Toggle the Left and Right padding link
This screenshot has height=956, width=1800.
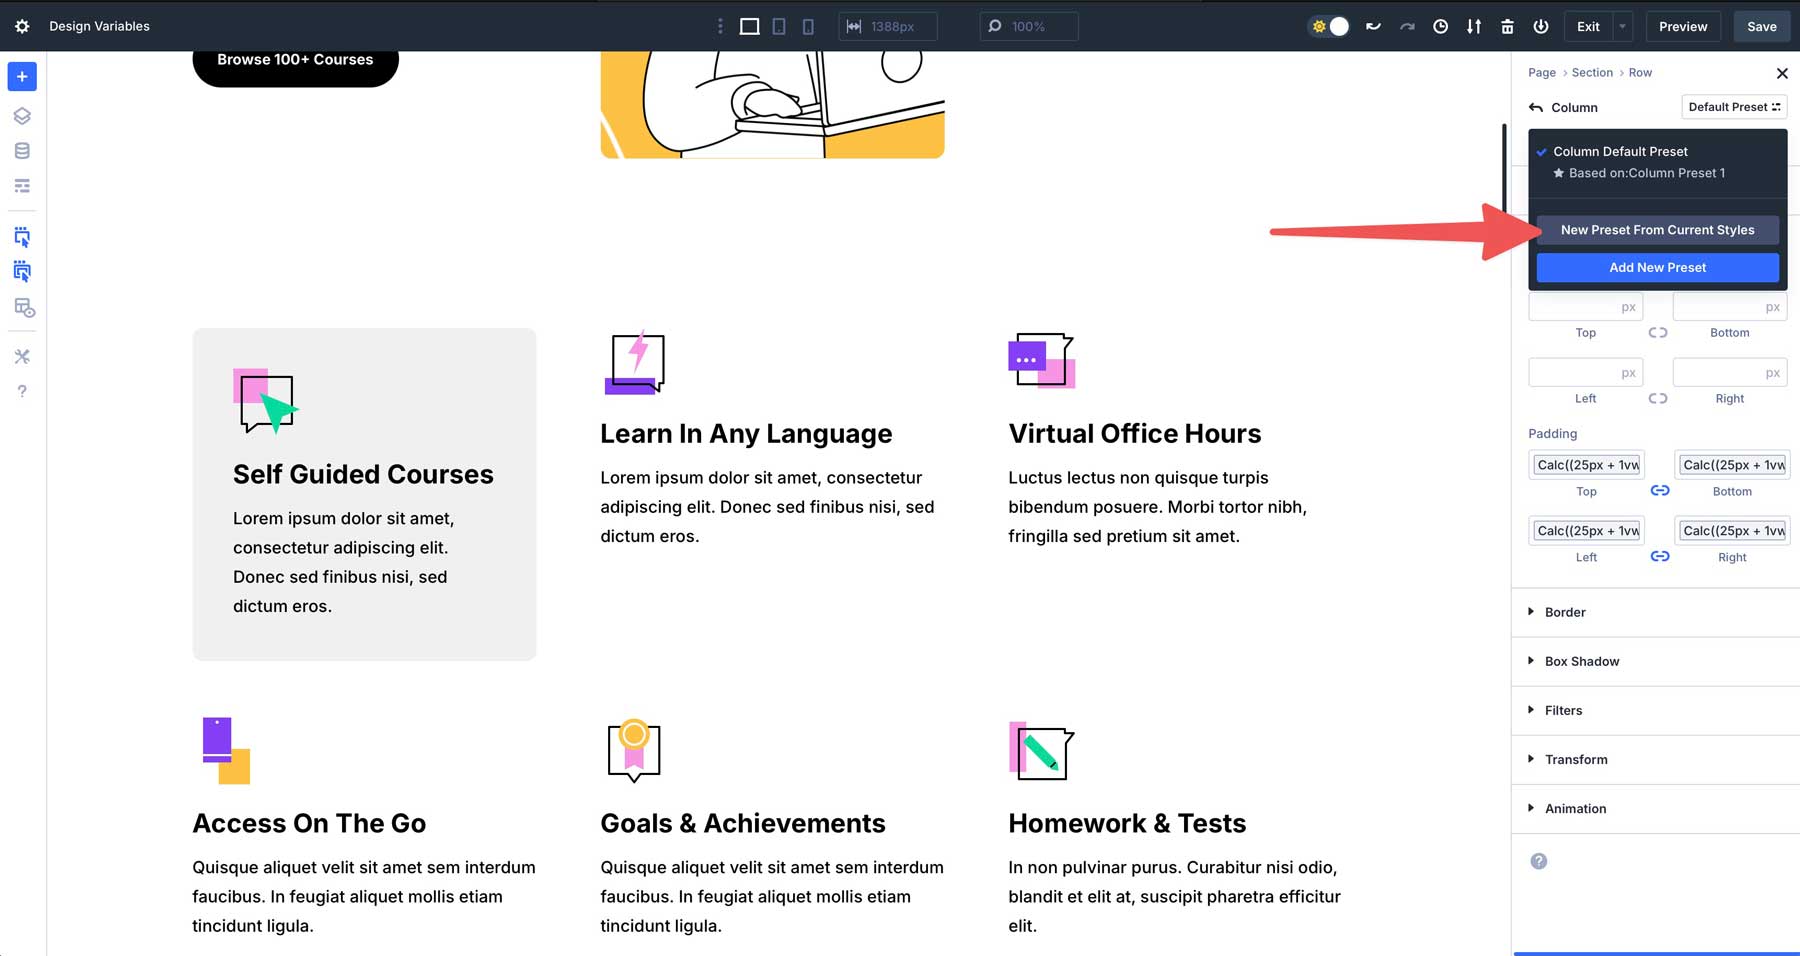[1660, 556]
